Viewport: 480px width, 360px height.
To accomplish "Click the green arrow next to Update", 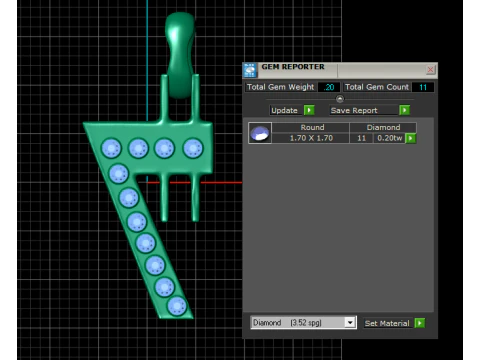I will pos(309,110).
